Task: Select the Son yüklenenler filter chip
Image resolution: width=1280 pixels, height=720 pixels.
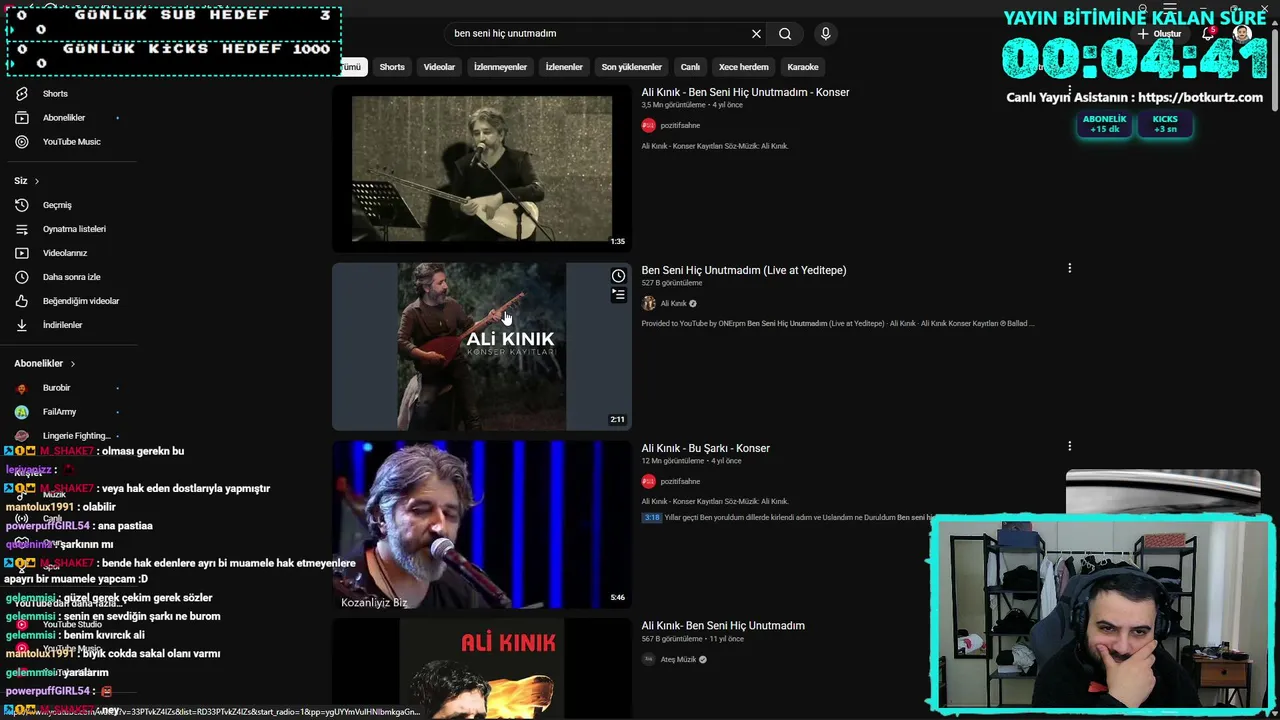Action: pos(631,67)
